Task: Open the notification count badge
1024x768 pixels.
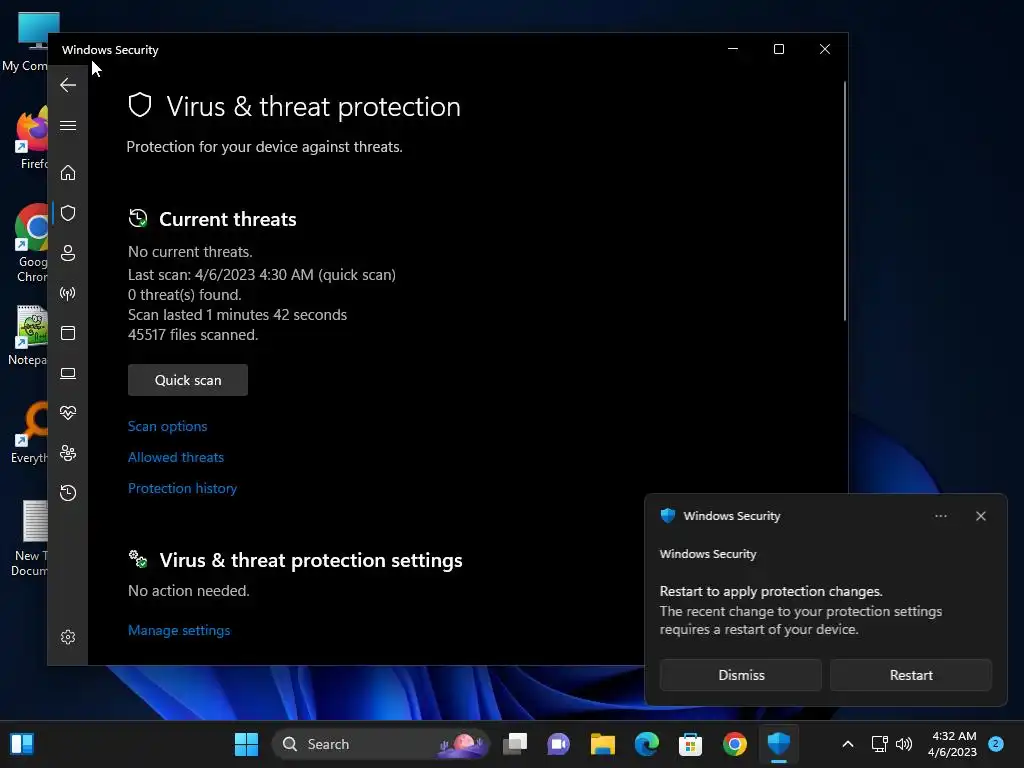Action: pos(996,743)
